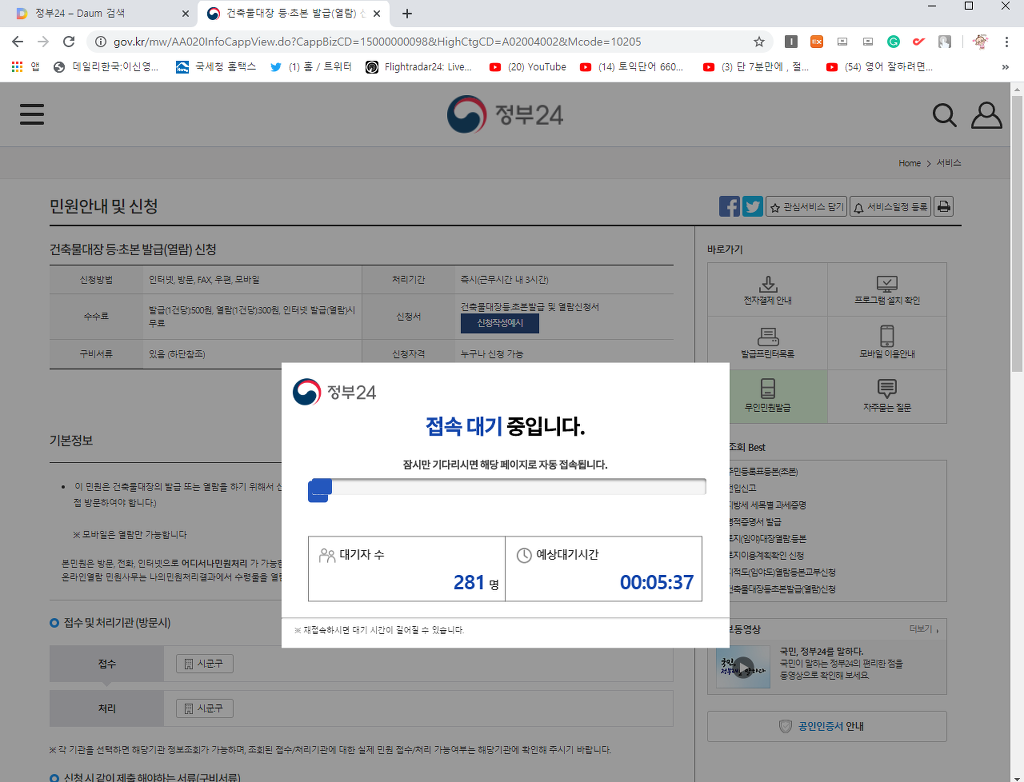Screen dimensions: 1024x782
Task: Open the 공인인증서 안내 link
Action: 827,726
